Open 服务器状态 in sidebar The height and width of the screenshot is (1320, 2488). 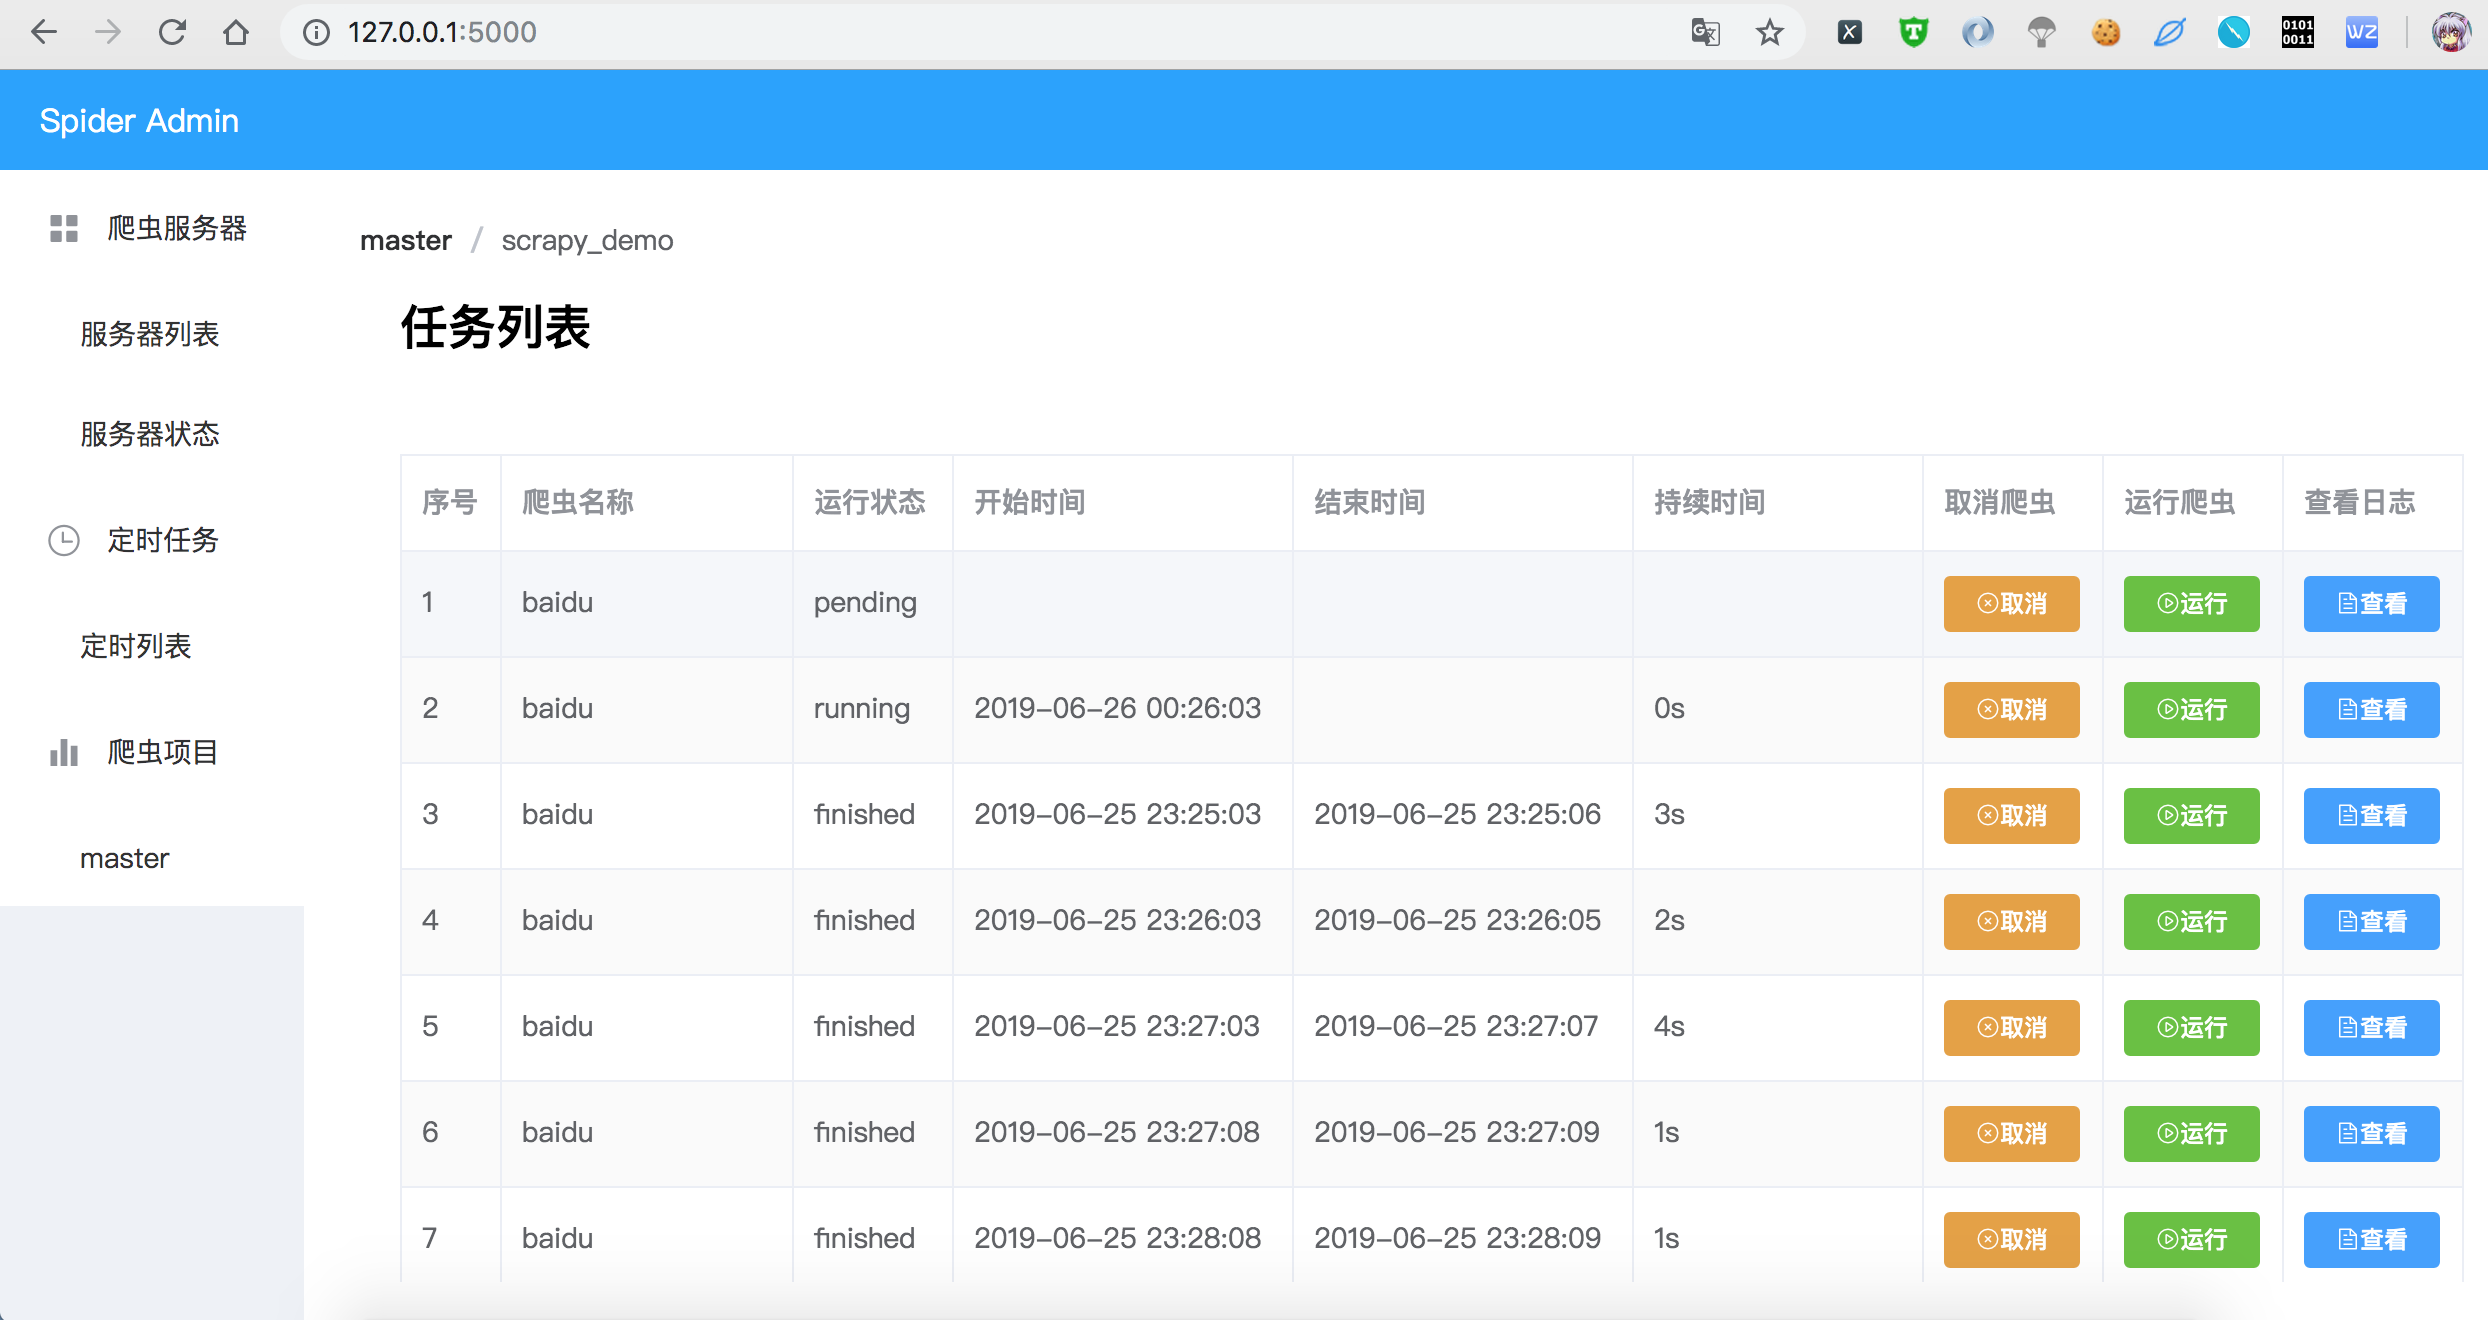point(150,434)
